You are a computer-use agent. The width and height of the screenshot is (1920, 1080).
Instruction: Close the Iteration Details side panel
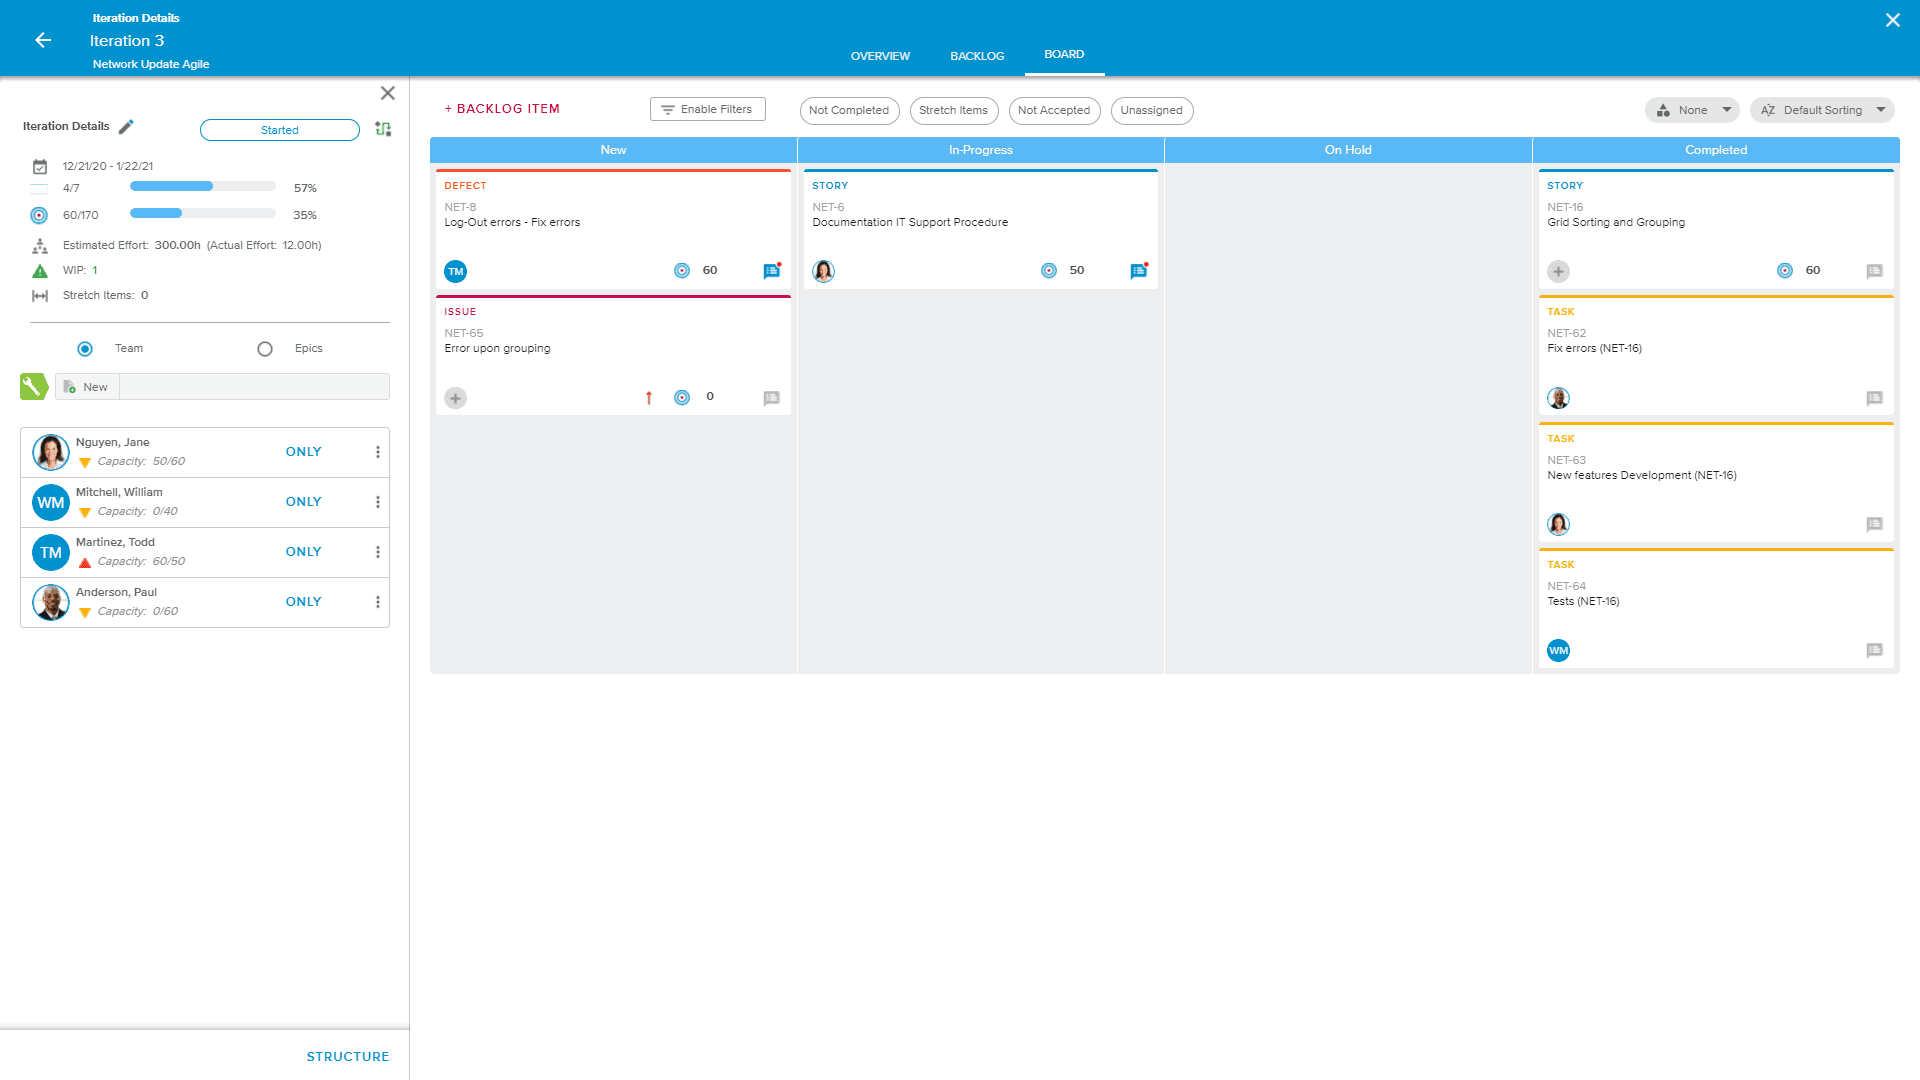click(388, 93)
